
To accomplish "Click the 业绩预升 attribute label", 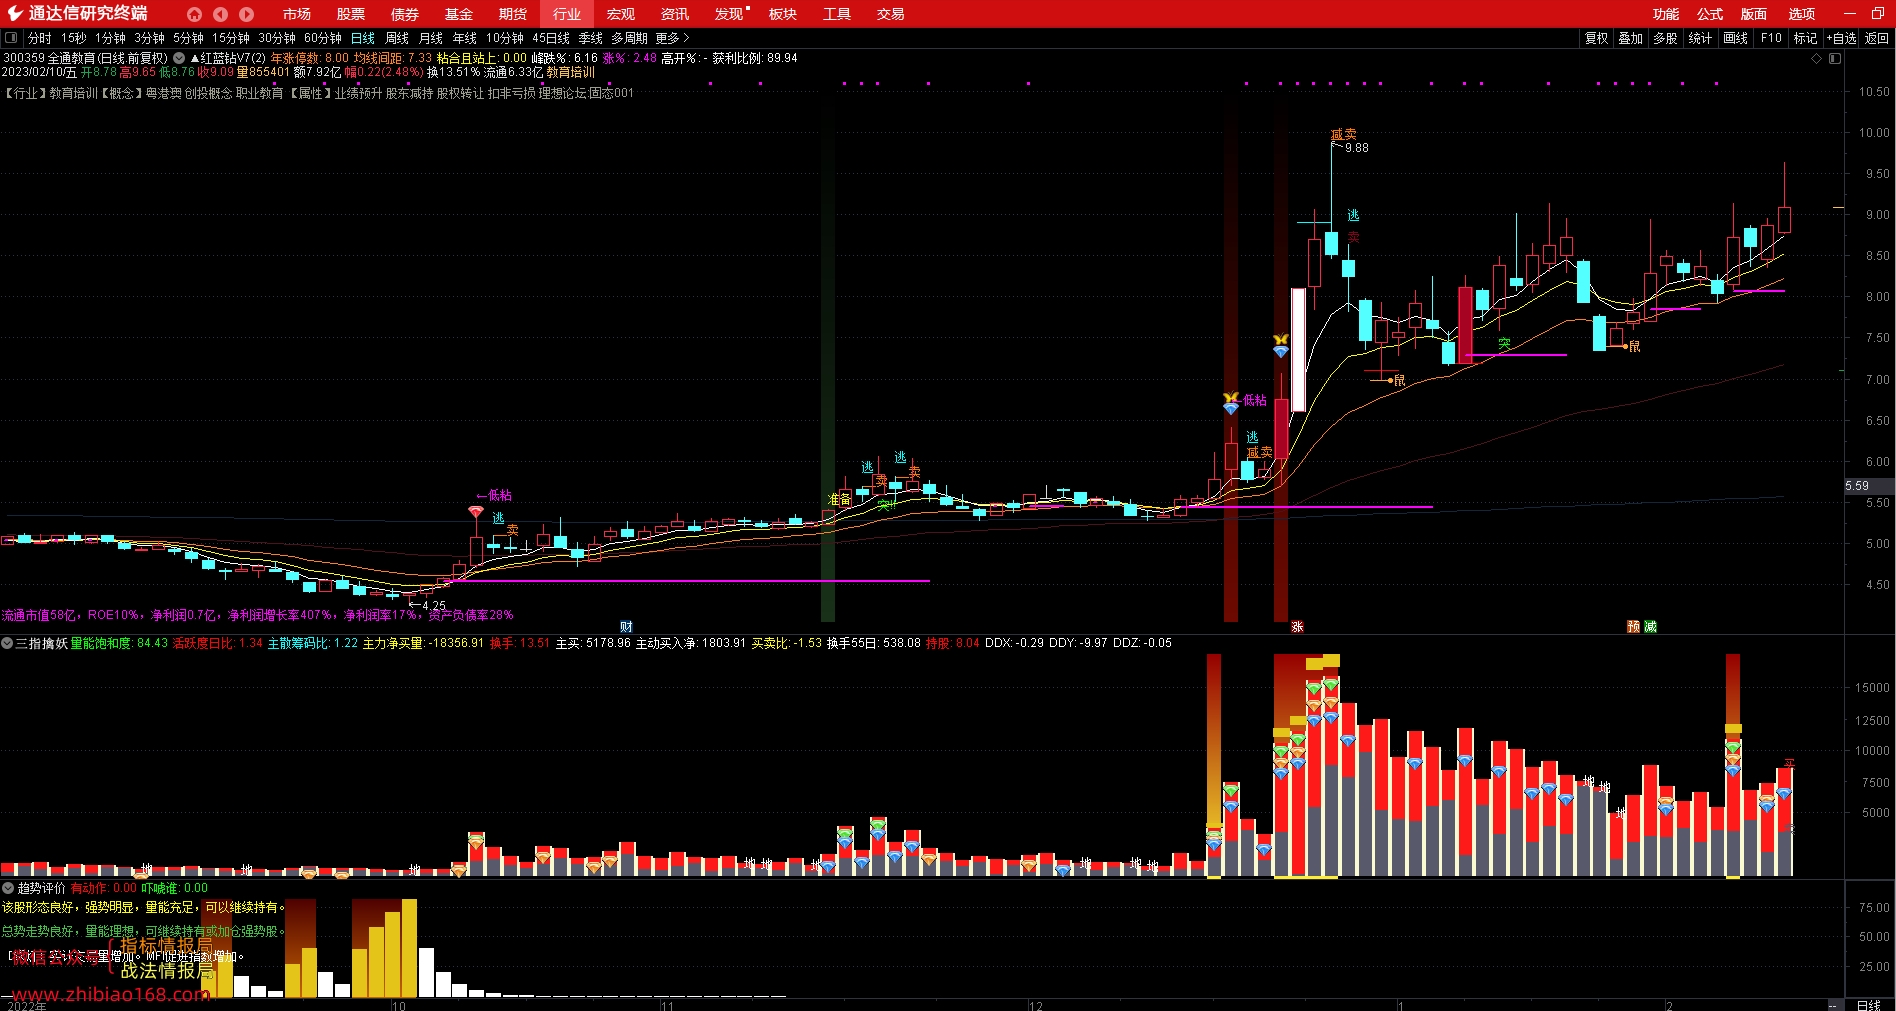I will point(358,93).
